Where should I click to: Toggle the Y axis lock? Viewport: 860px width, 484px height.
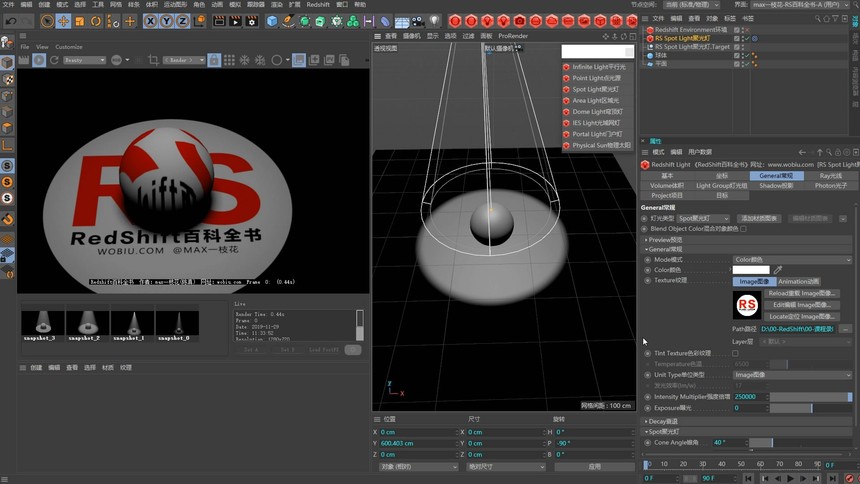(x=167, y=21)
